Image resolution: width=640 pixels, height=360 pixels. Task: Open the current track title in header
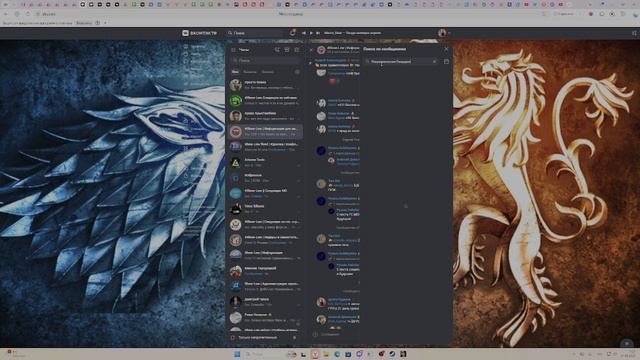tap(352, 33)
